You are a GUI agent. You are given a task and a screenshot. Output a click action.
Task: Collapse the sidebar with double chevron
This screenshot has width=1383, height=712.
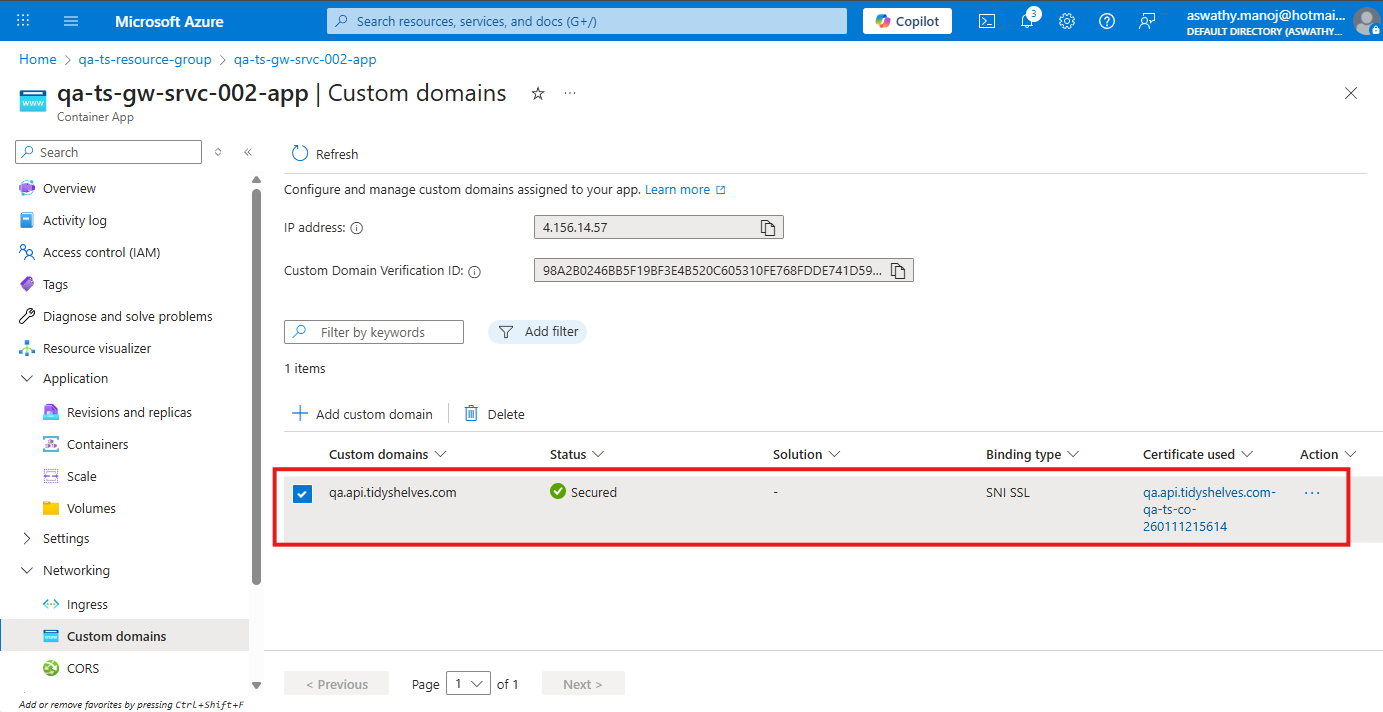point(248,152)
